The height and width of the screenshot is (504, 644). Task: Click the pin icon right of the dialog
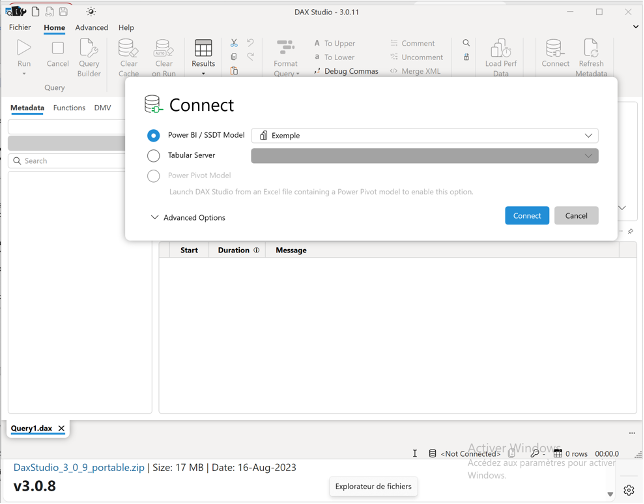pos(630,232)
